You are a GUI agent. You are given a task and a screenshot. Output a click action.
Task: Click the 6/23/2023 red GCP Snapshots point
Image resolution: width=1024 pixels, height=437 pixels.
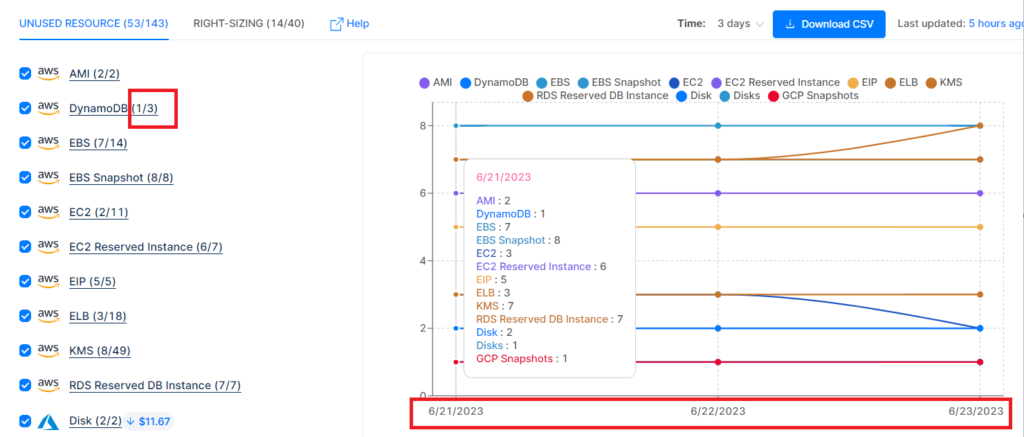click(x=980, y=362)
